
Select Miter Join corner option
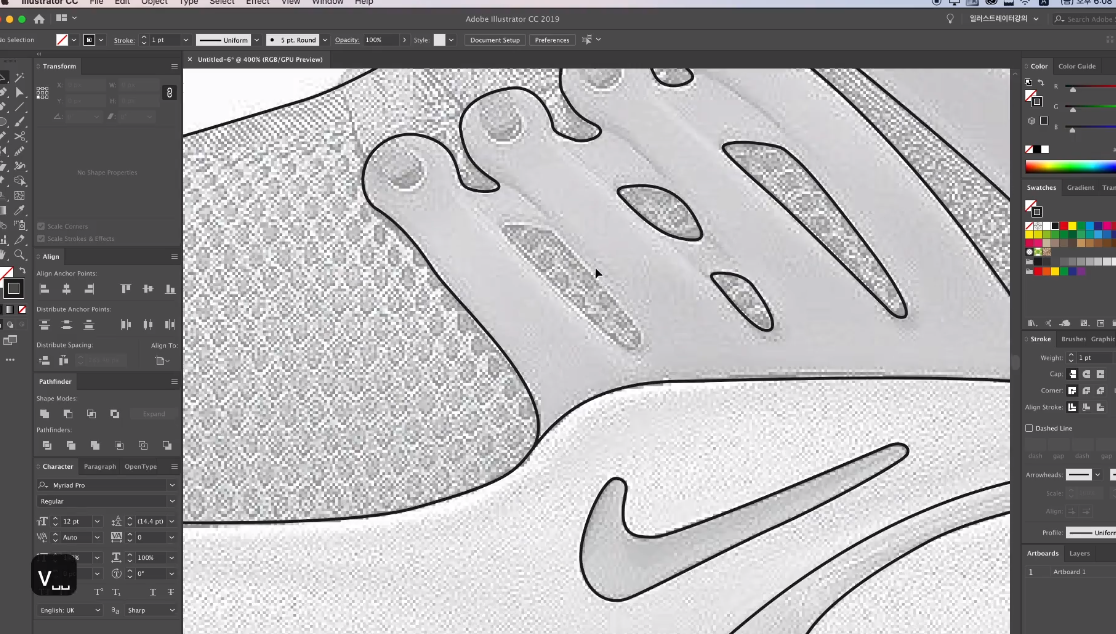pyautogui.click(x=1072, y=391)
